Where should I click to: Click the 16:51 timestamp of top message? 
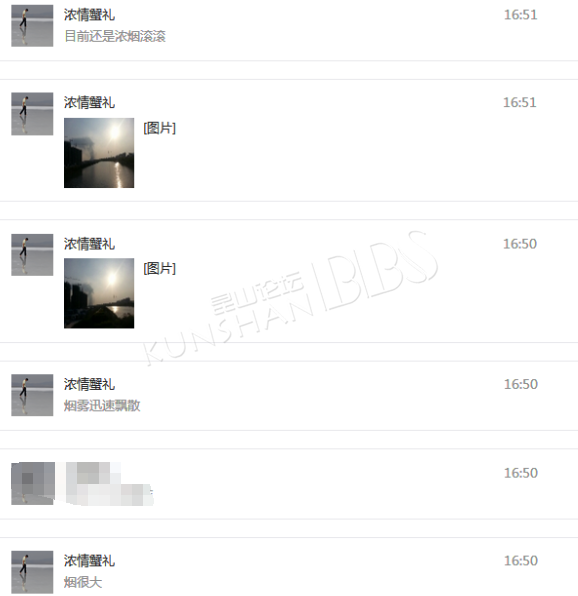click(520, 15)
